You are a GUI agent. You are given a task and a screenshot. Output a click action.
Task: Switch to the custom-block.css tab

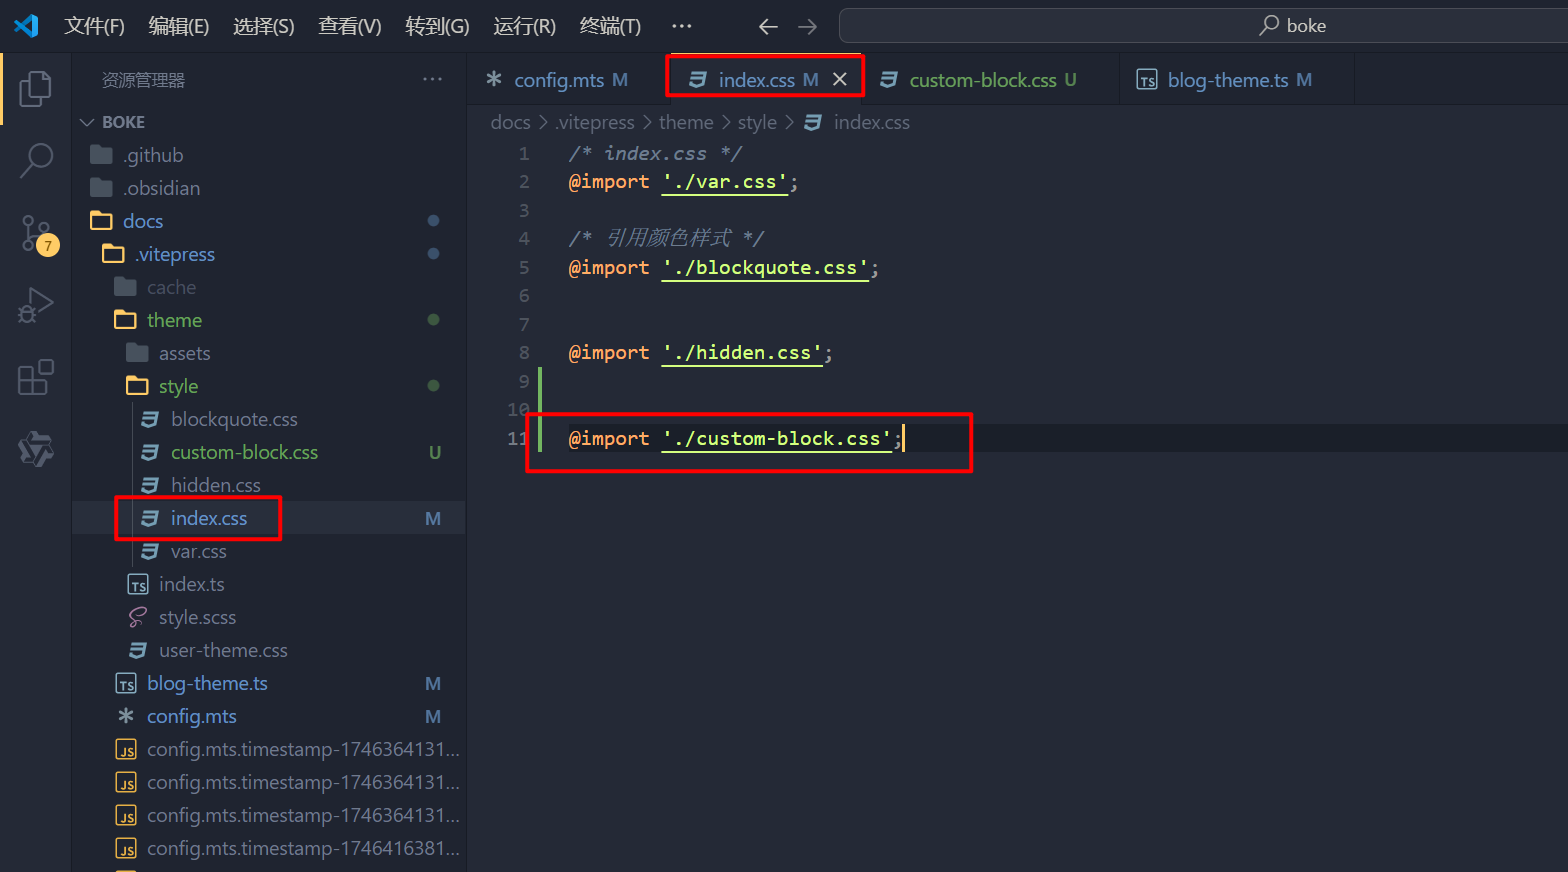982,80
